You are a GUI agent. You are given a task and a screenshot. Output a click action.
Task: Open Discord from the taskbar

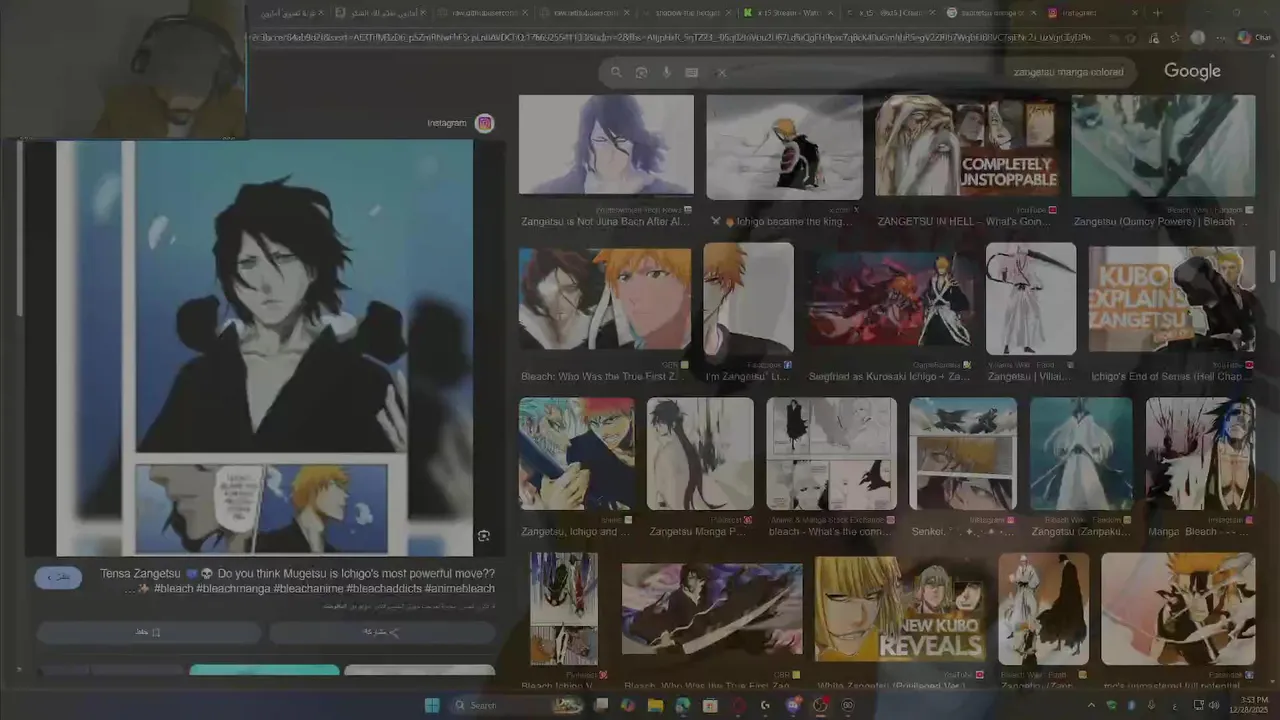[x=793, y=705]
